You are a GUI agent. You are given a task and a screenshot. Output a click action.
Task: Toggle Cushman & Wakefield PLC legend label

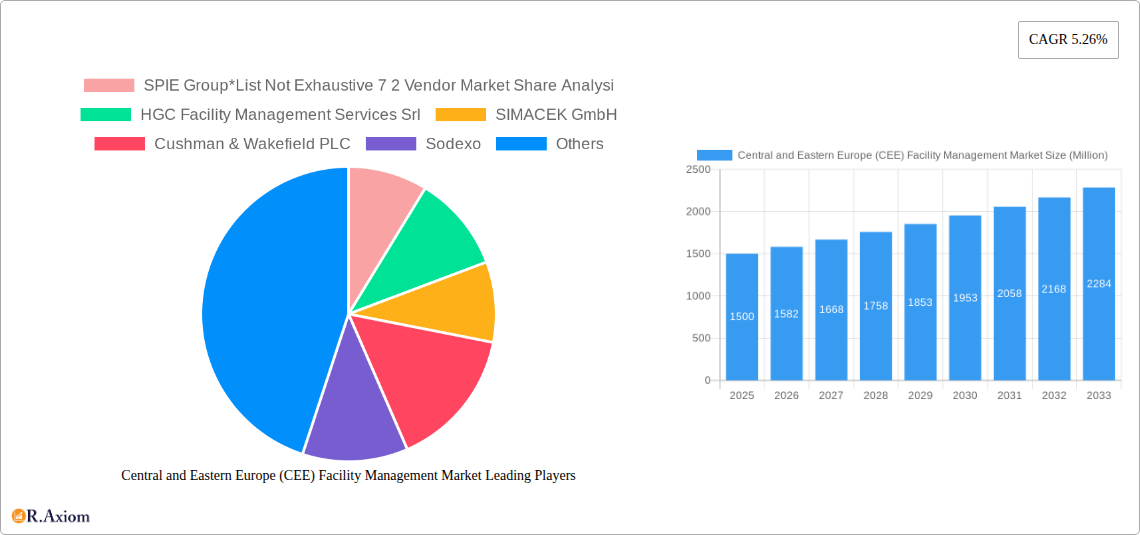coord(252,144)
